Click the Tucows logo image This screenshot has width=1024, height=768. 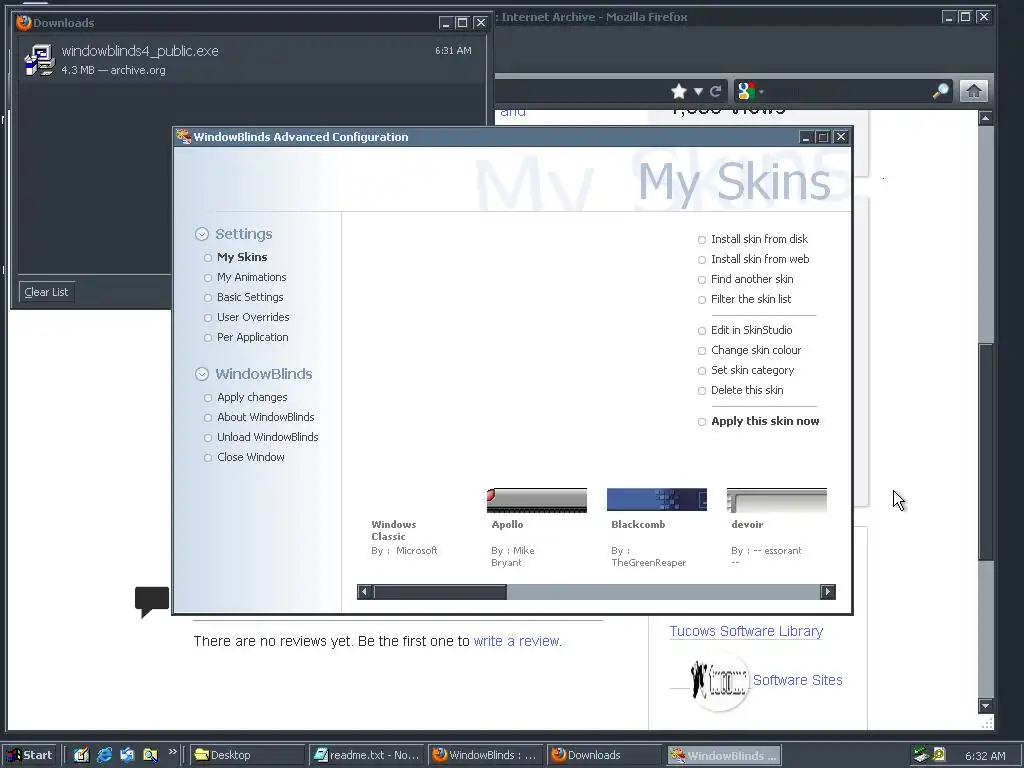pyautogui.click(x=718, y=682)
